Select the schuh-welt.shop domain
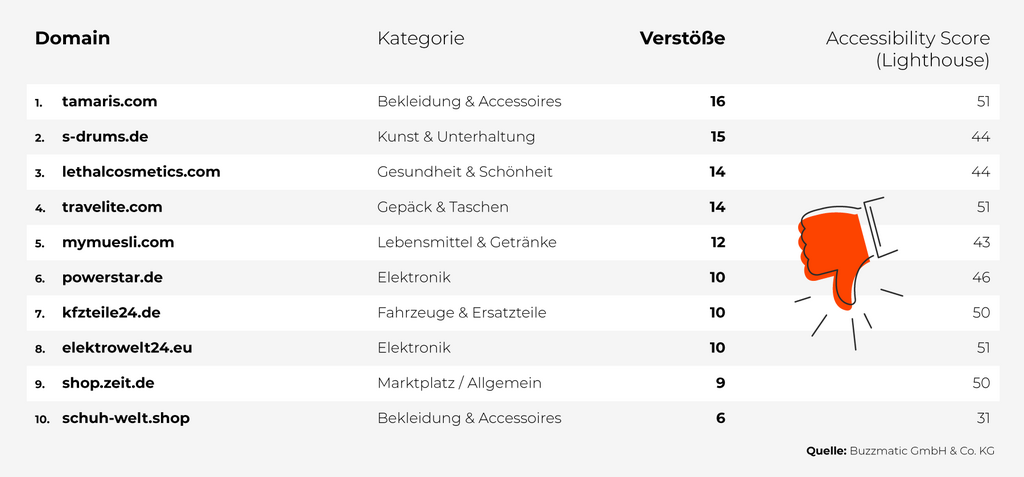This screenshot has height=477, width=1024. (x=126, y=418)
